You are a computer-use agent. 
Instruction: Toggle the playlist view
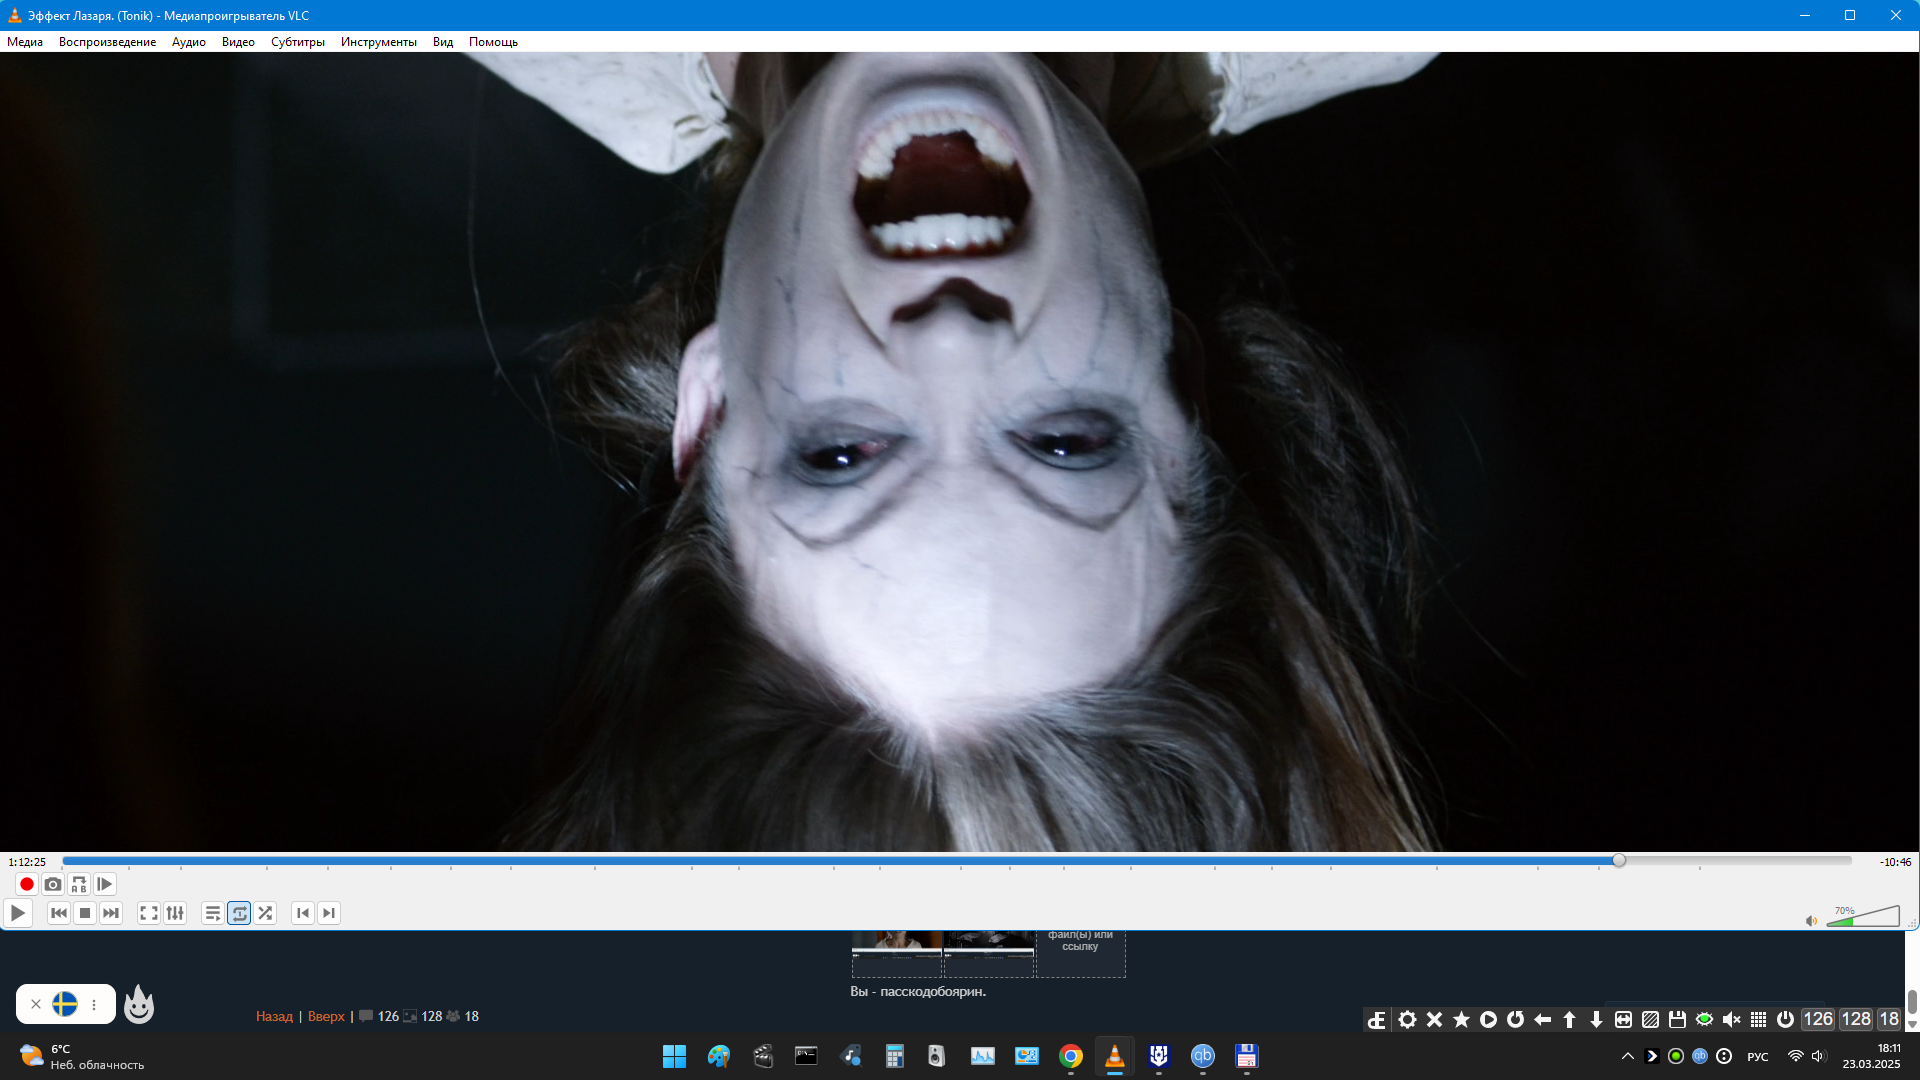tap(213, 913)
